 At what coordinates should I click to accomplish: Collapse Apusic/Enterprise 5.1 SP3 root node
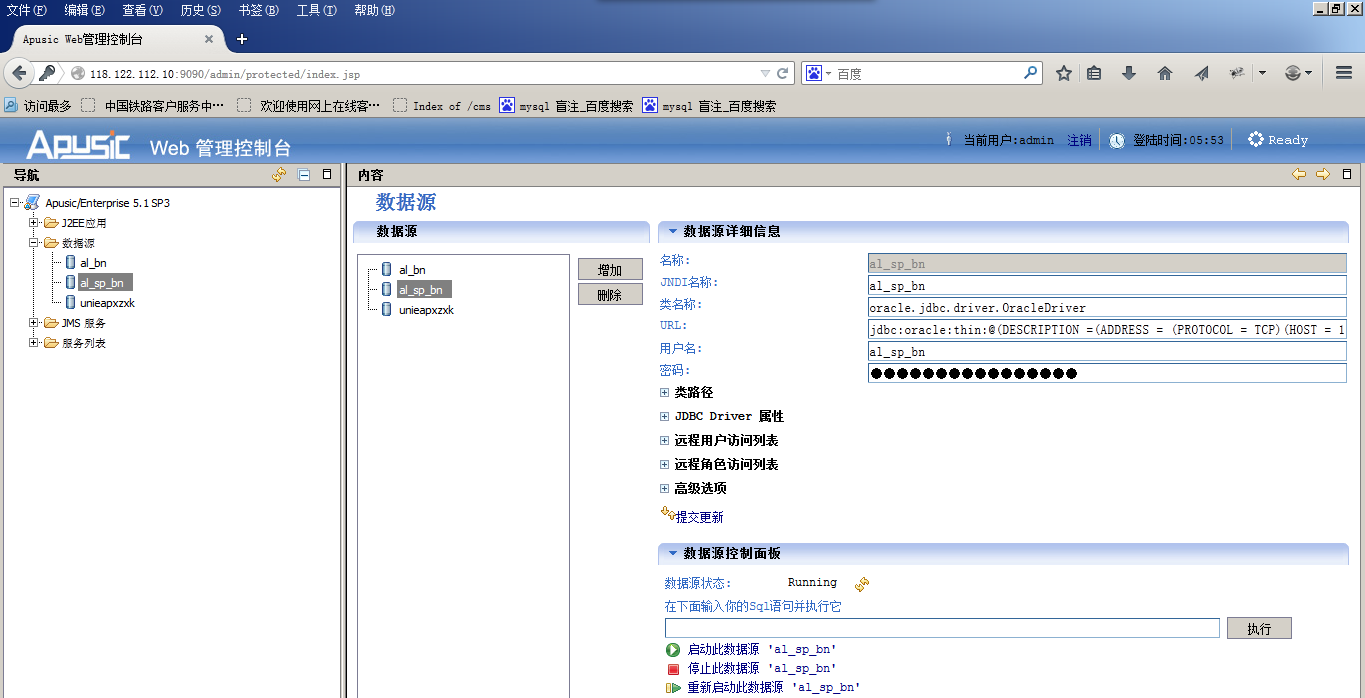(x=15, y=203)
